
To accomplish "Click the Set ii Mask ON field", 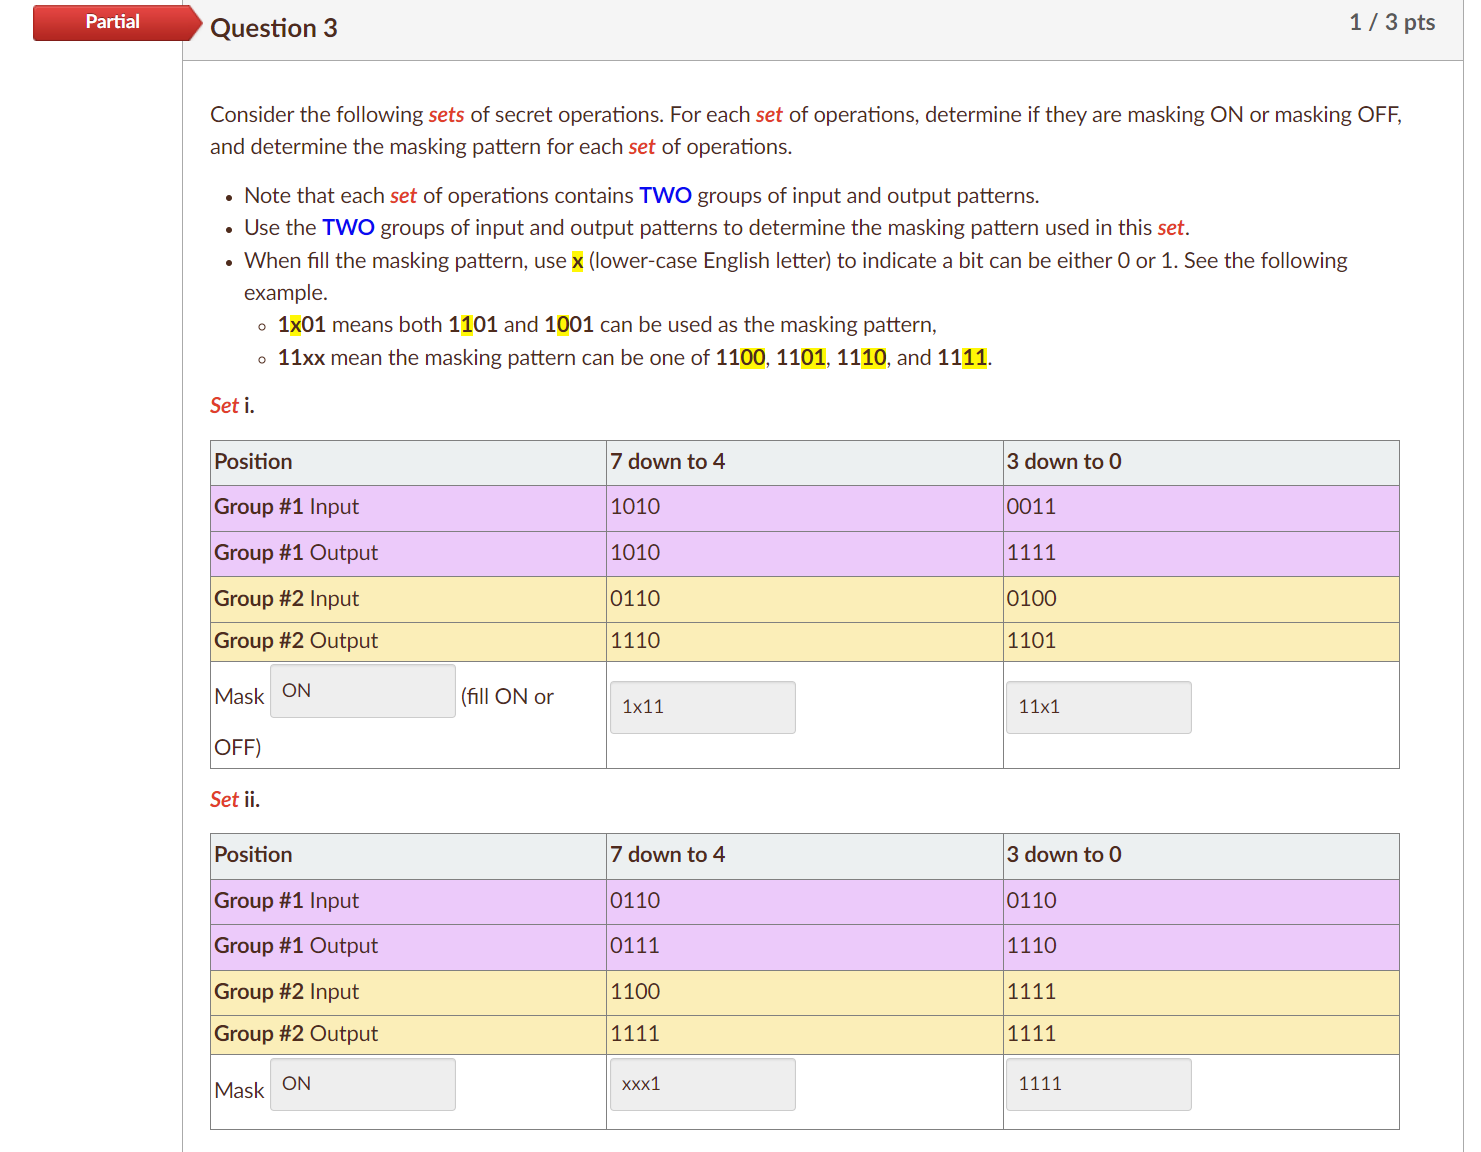I will tap(362, 1084).
